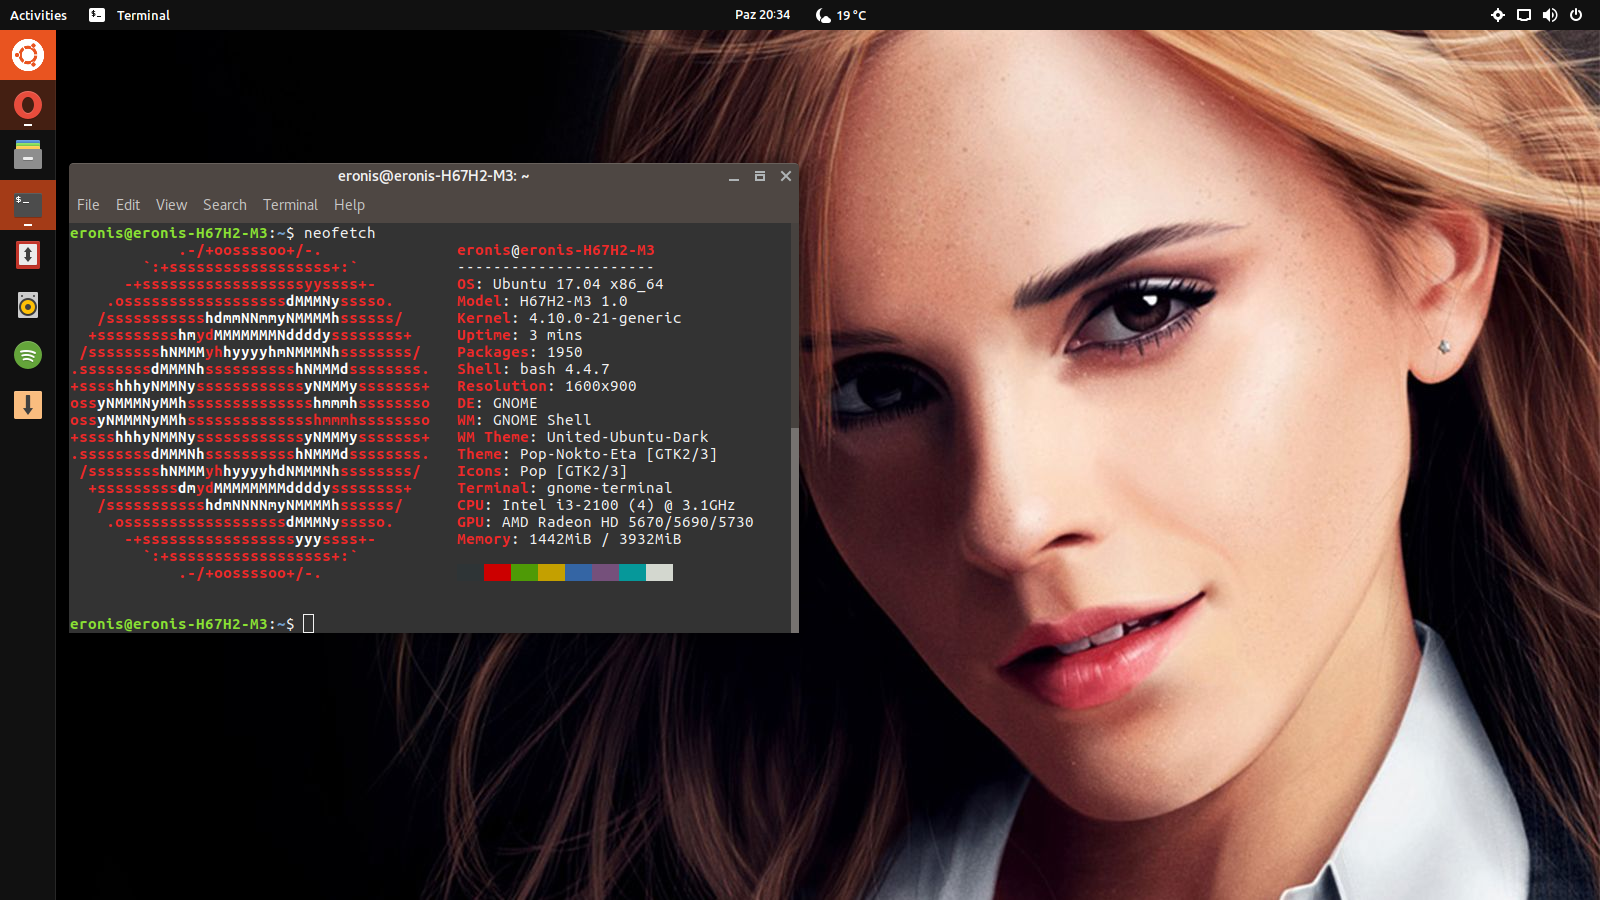Screen dimensions: 1600x900
Task: Open Spotify from the dock
Action: tap(28, 355)
